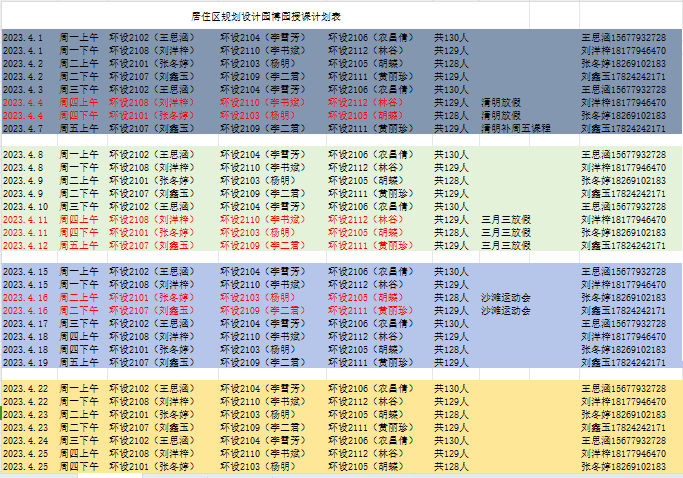The height and width of the screenshot is (478, 683).
Task: Click 环设2102（王思涵） in the 2023.4.17 row
Action: point(150,324)
